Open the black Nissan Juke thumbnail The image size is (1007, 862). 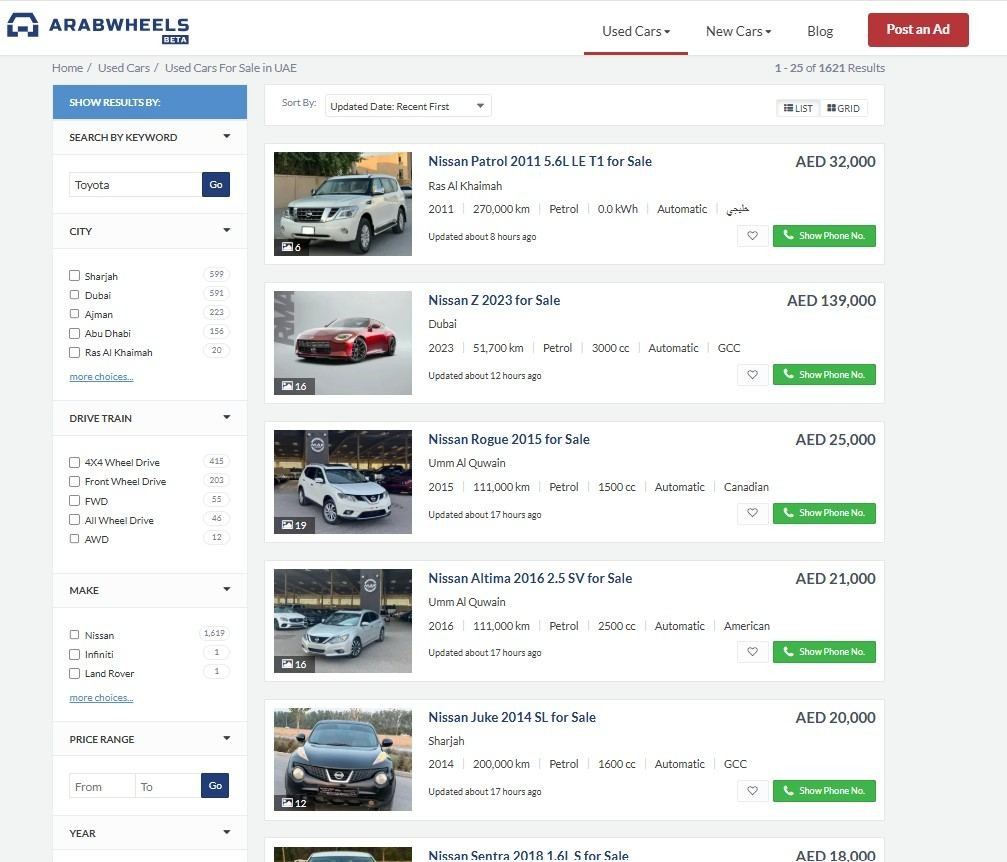pyautogui.click(x=343, y=759)
